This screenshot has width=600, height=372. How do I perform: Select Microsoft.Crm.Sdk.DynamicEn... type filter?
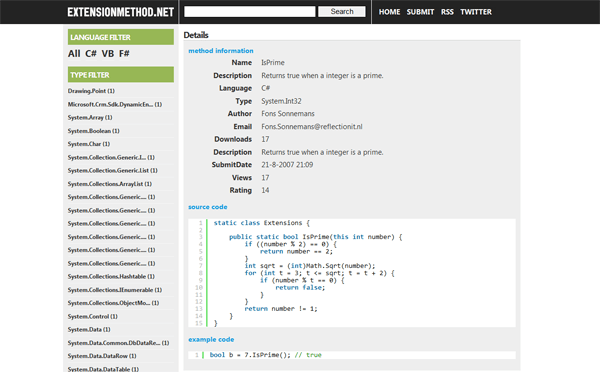[115, 104]
